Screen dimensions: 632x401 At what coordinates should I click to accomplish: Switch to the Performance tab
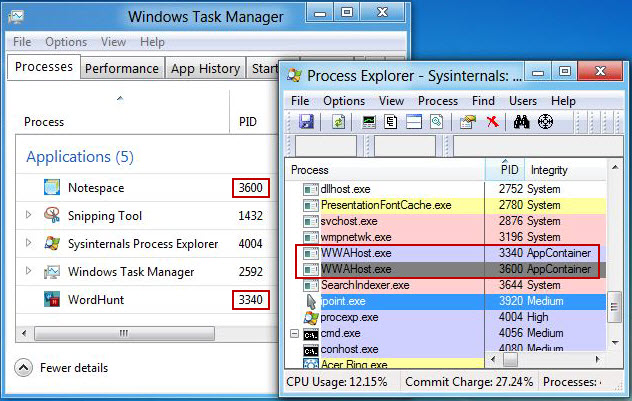click(122, 69)
